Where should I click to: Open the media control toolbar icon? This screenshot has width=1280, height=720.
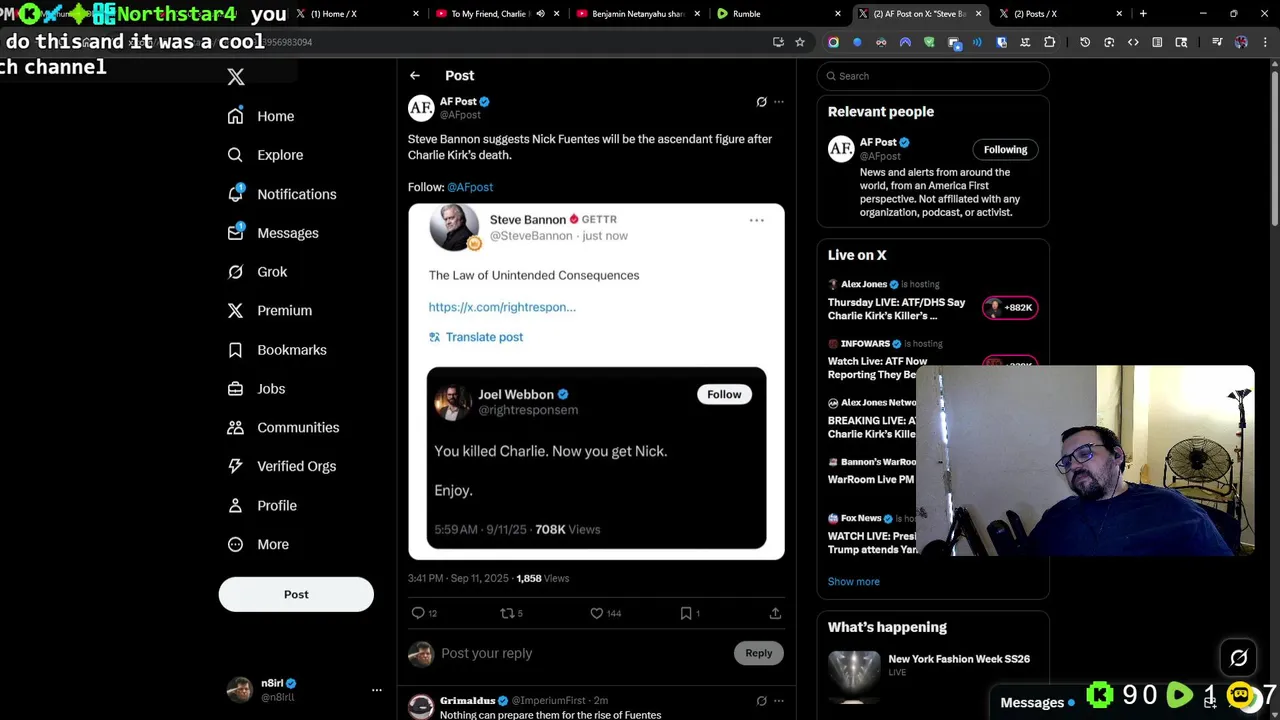pyautogui.click(x=1217, y=42)
